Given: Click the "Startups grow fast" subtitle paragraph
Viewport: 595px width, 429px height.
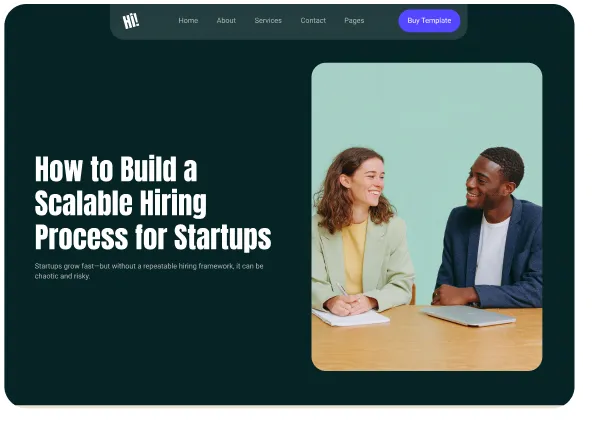Looking at the screenshot, I should [149, 271].
